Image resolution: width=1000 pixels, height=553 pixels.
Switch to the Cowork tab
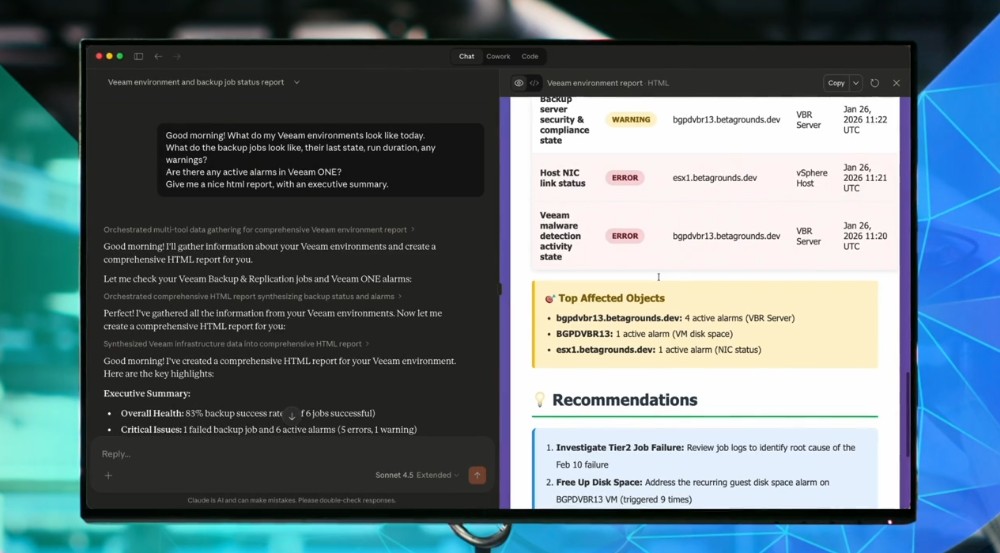pos(498,56)
